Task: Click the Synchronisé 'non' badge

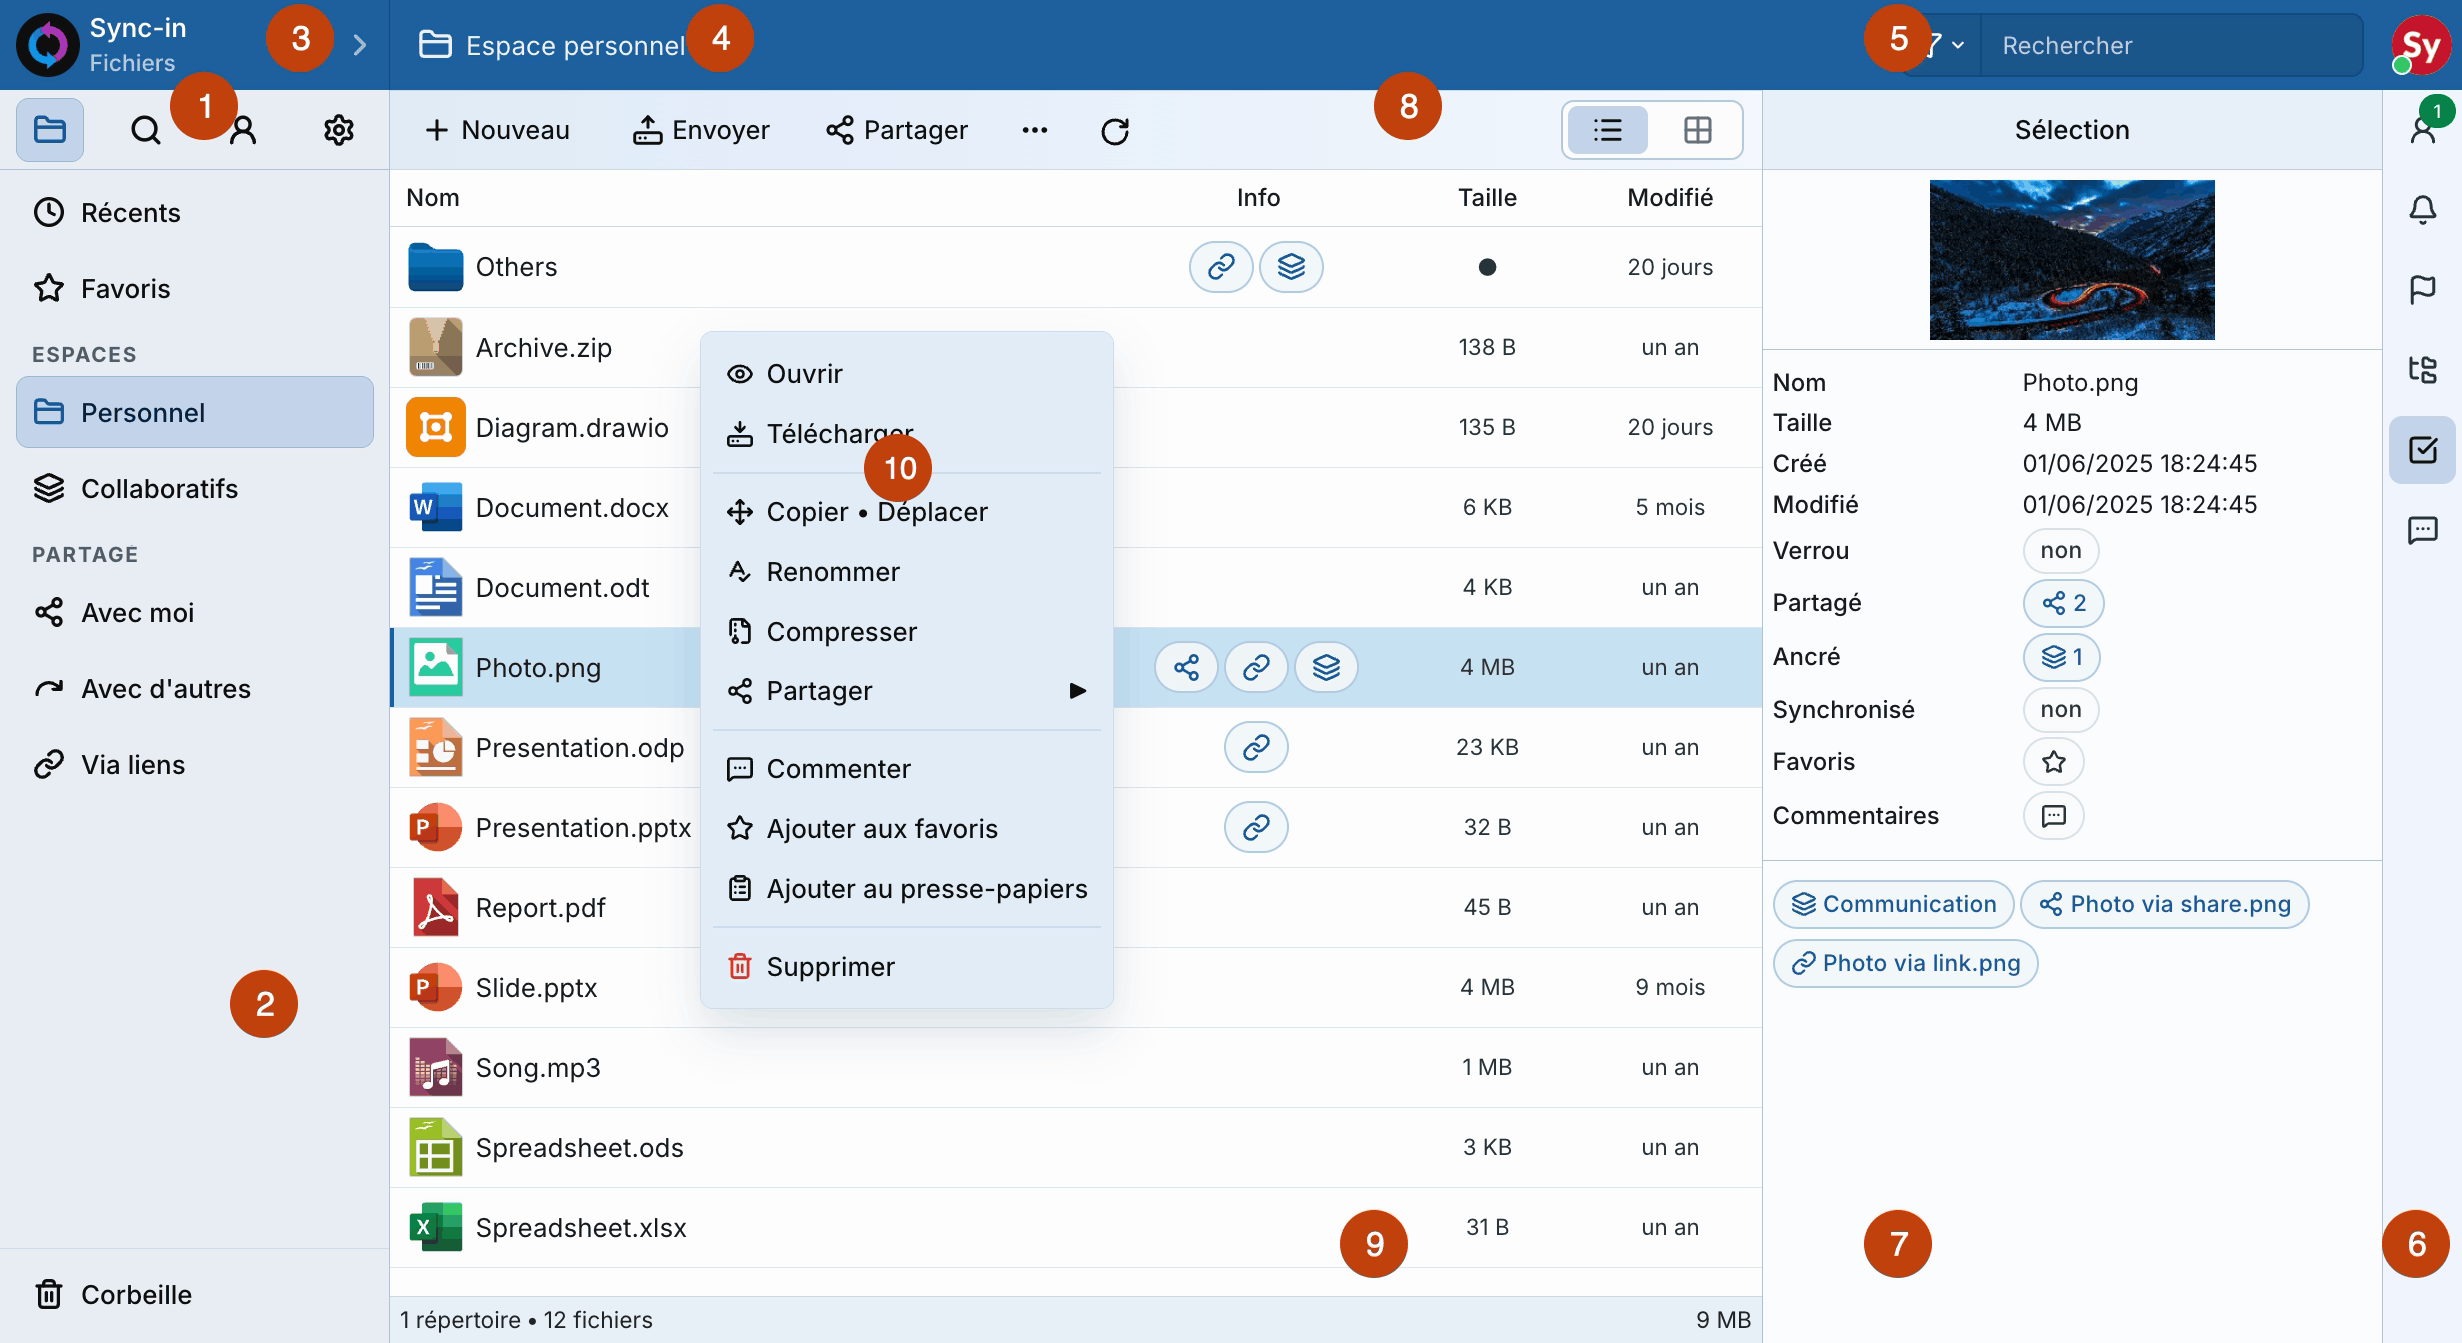Action: pos(2061,710)
